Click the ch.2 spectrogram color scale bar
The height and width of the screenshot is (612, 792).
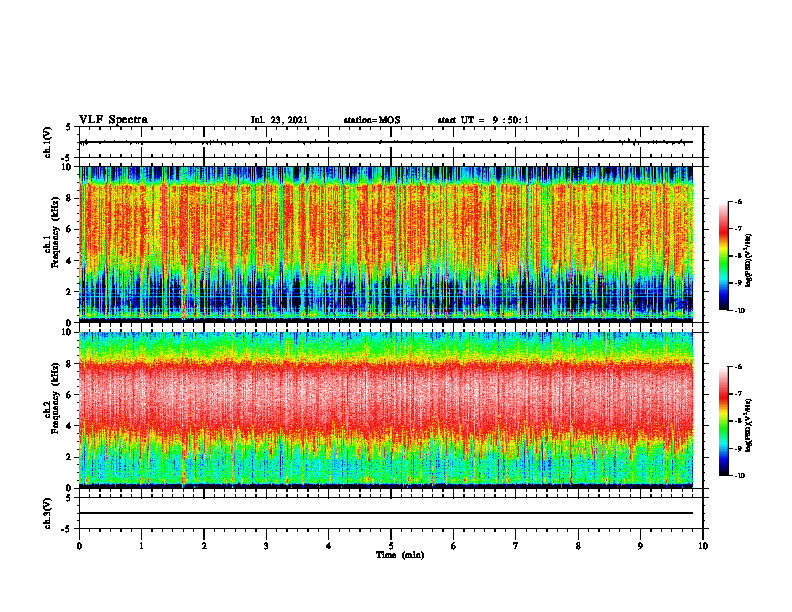(x=723, y=421)
